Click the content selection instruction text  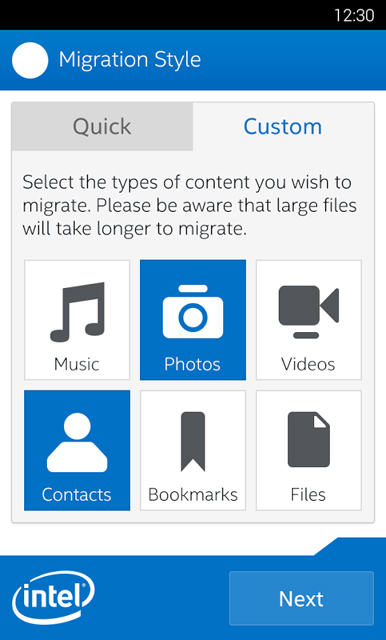(190, 206)
